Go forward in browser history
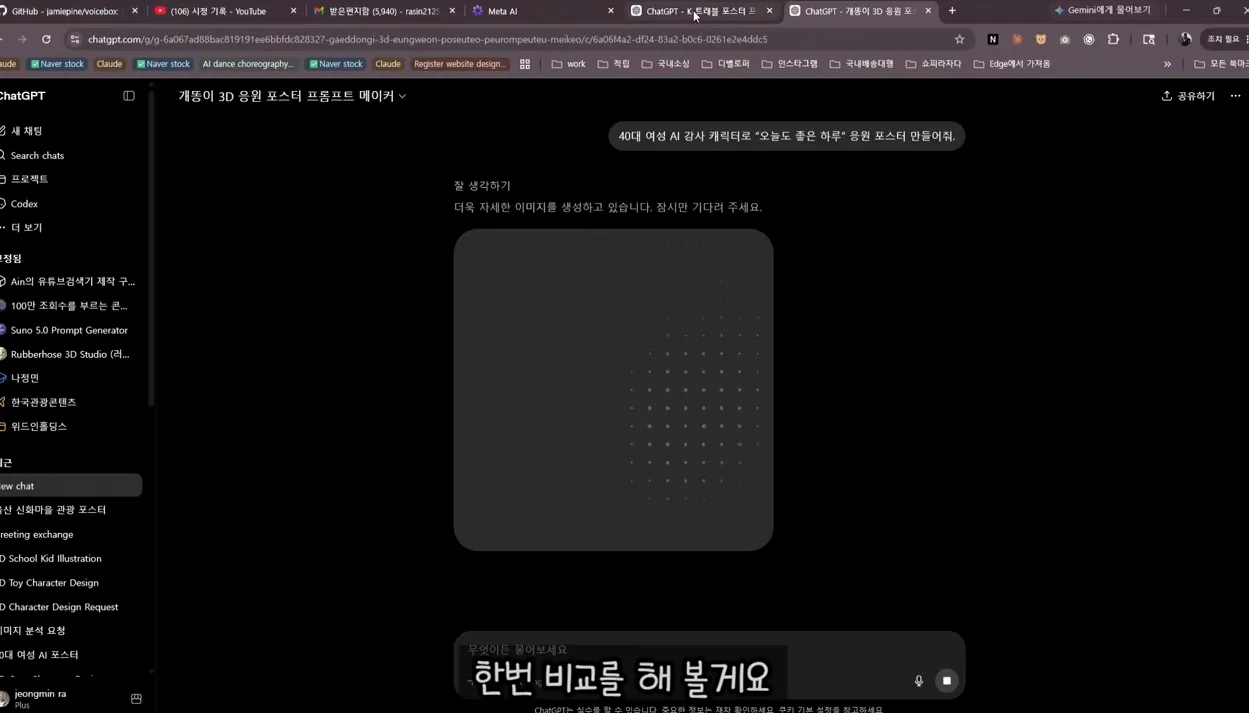 pyautogui.click(x=22, y=39)
